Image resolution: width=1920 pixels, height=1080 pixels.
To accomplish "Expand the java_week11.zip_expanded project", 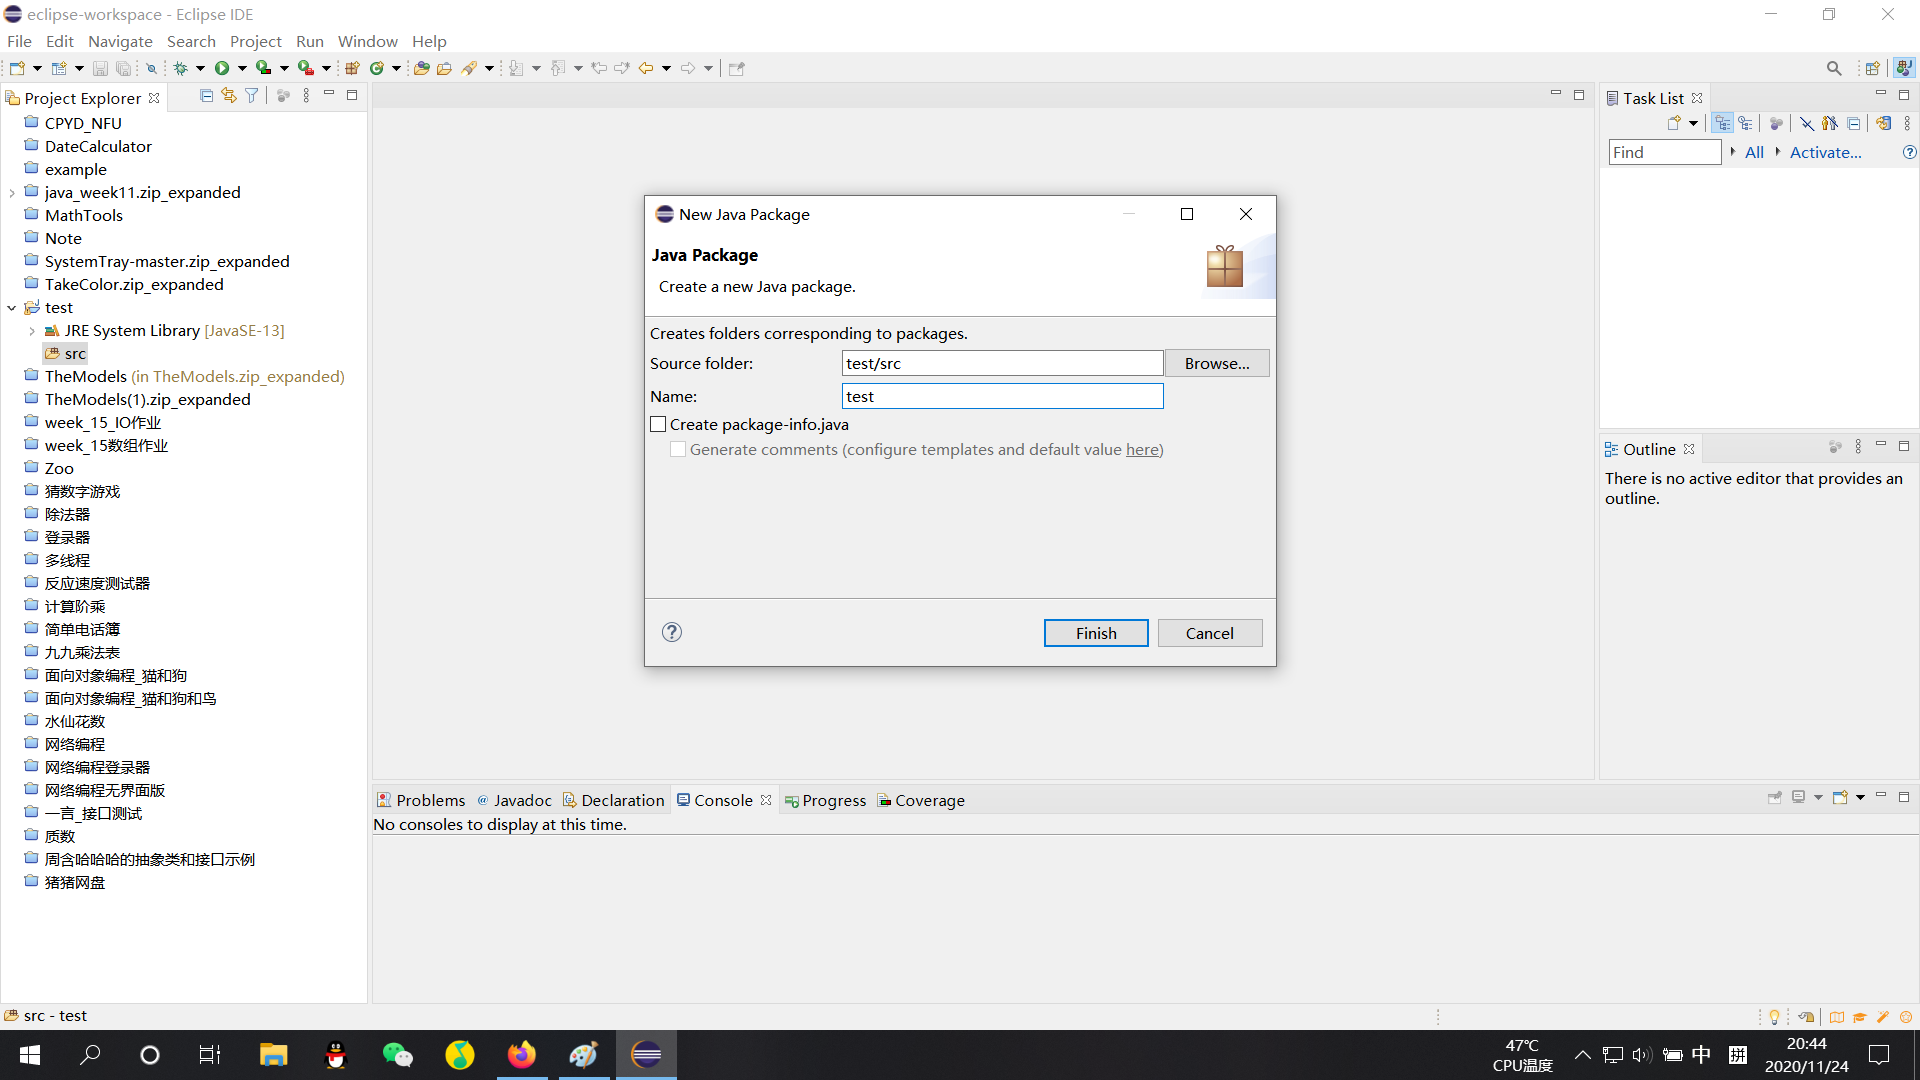I will point(11,192).
